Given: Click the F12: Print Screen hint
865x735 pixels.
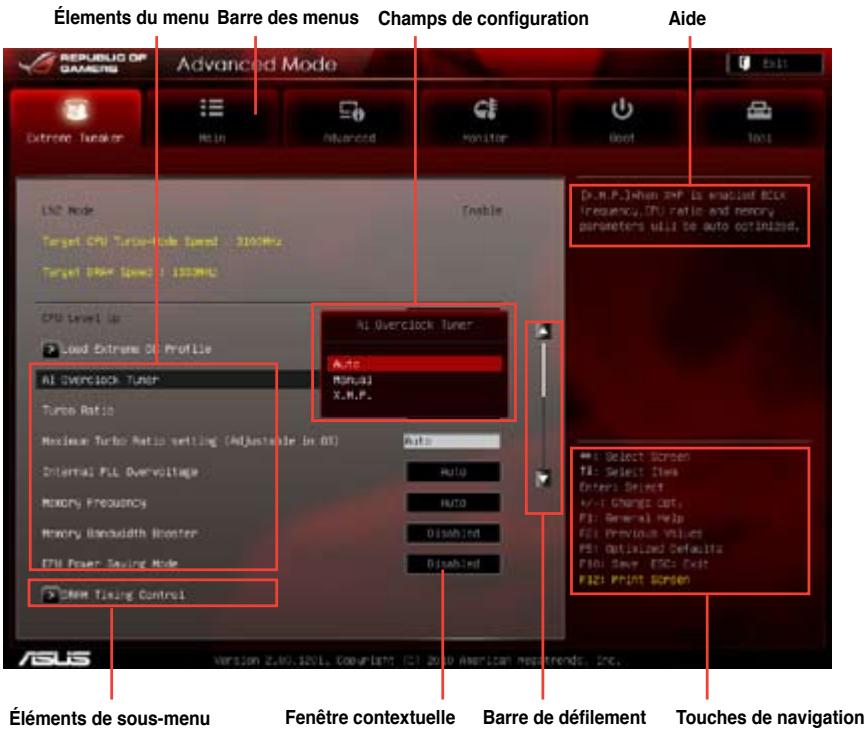Looking at the screenshot, I should click(x=634, y=579).
